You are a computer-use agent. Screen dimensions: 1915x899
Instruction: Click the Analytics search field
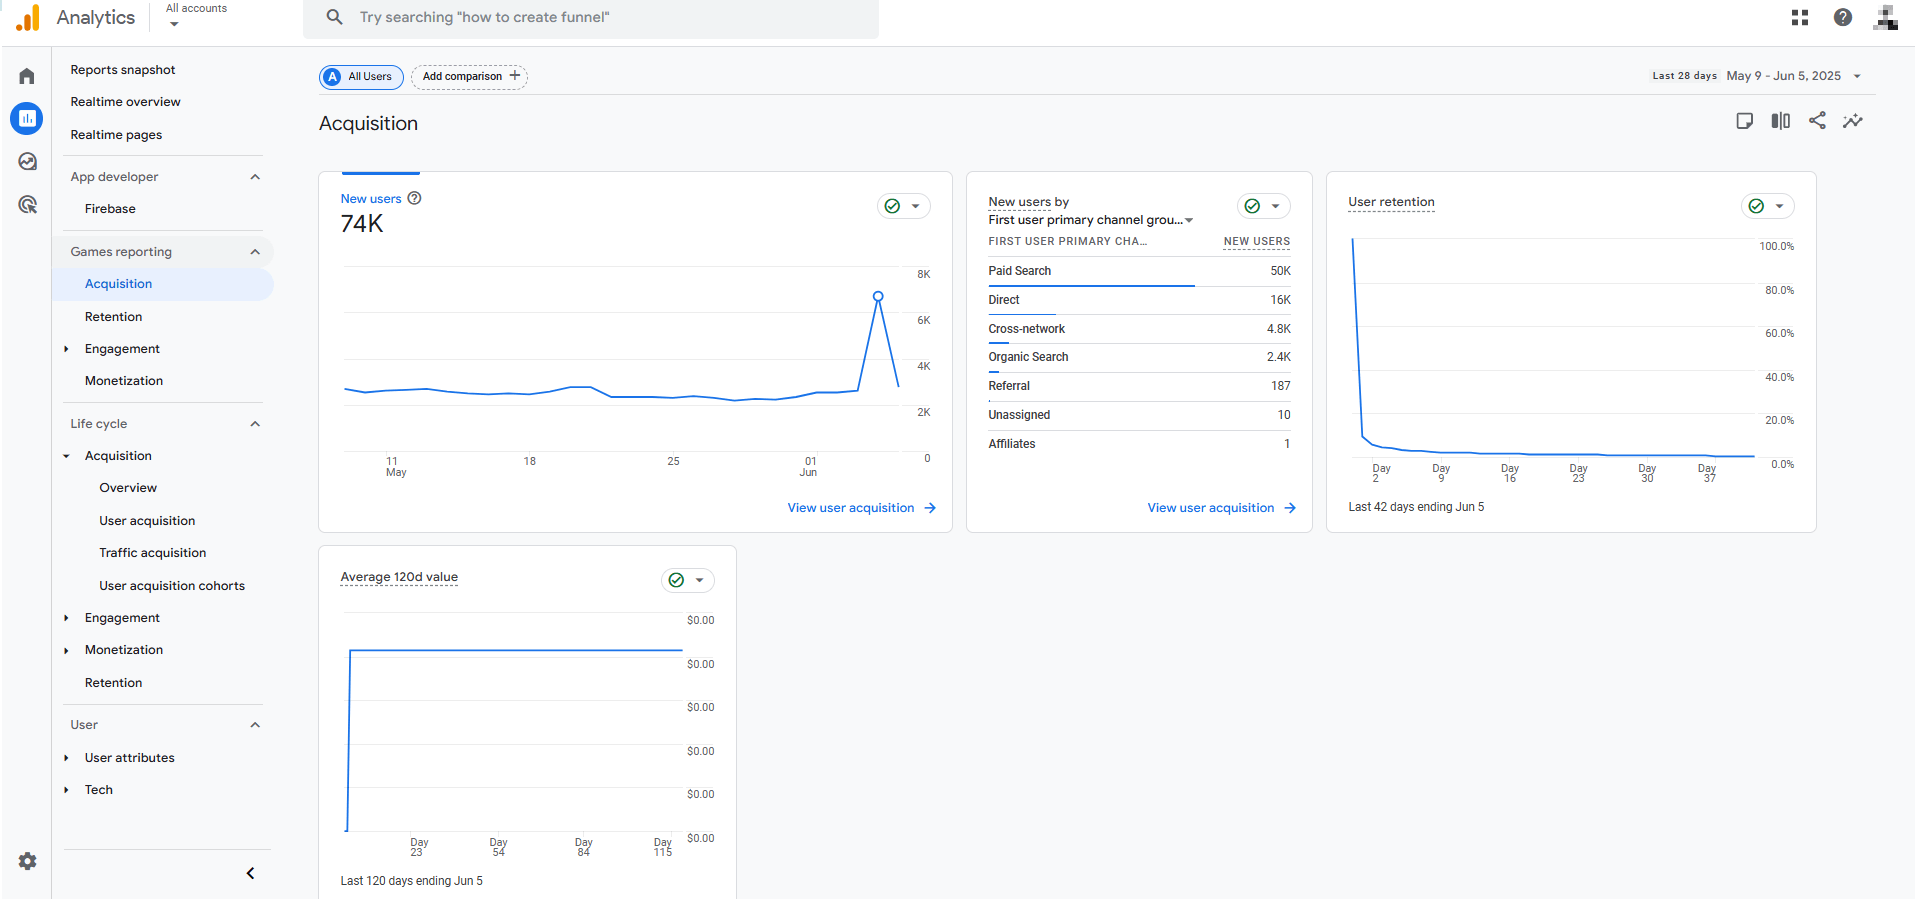(x=590, y=17)
